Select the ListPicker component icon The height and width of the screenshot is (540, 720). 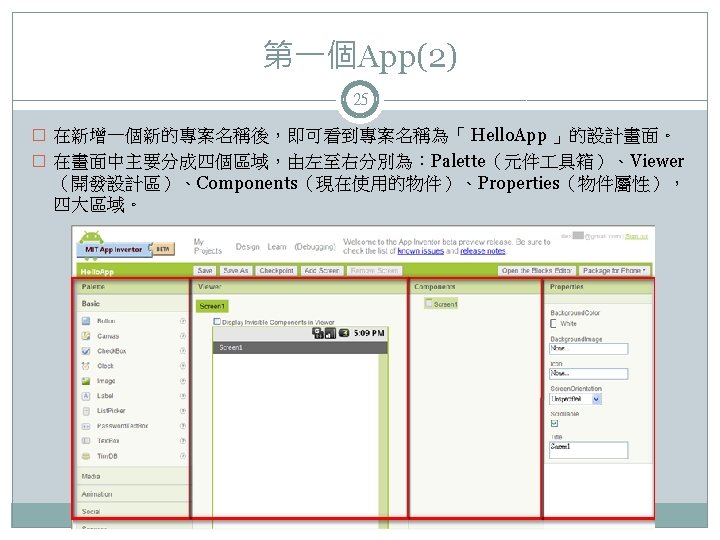click(x=86, y=411)
